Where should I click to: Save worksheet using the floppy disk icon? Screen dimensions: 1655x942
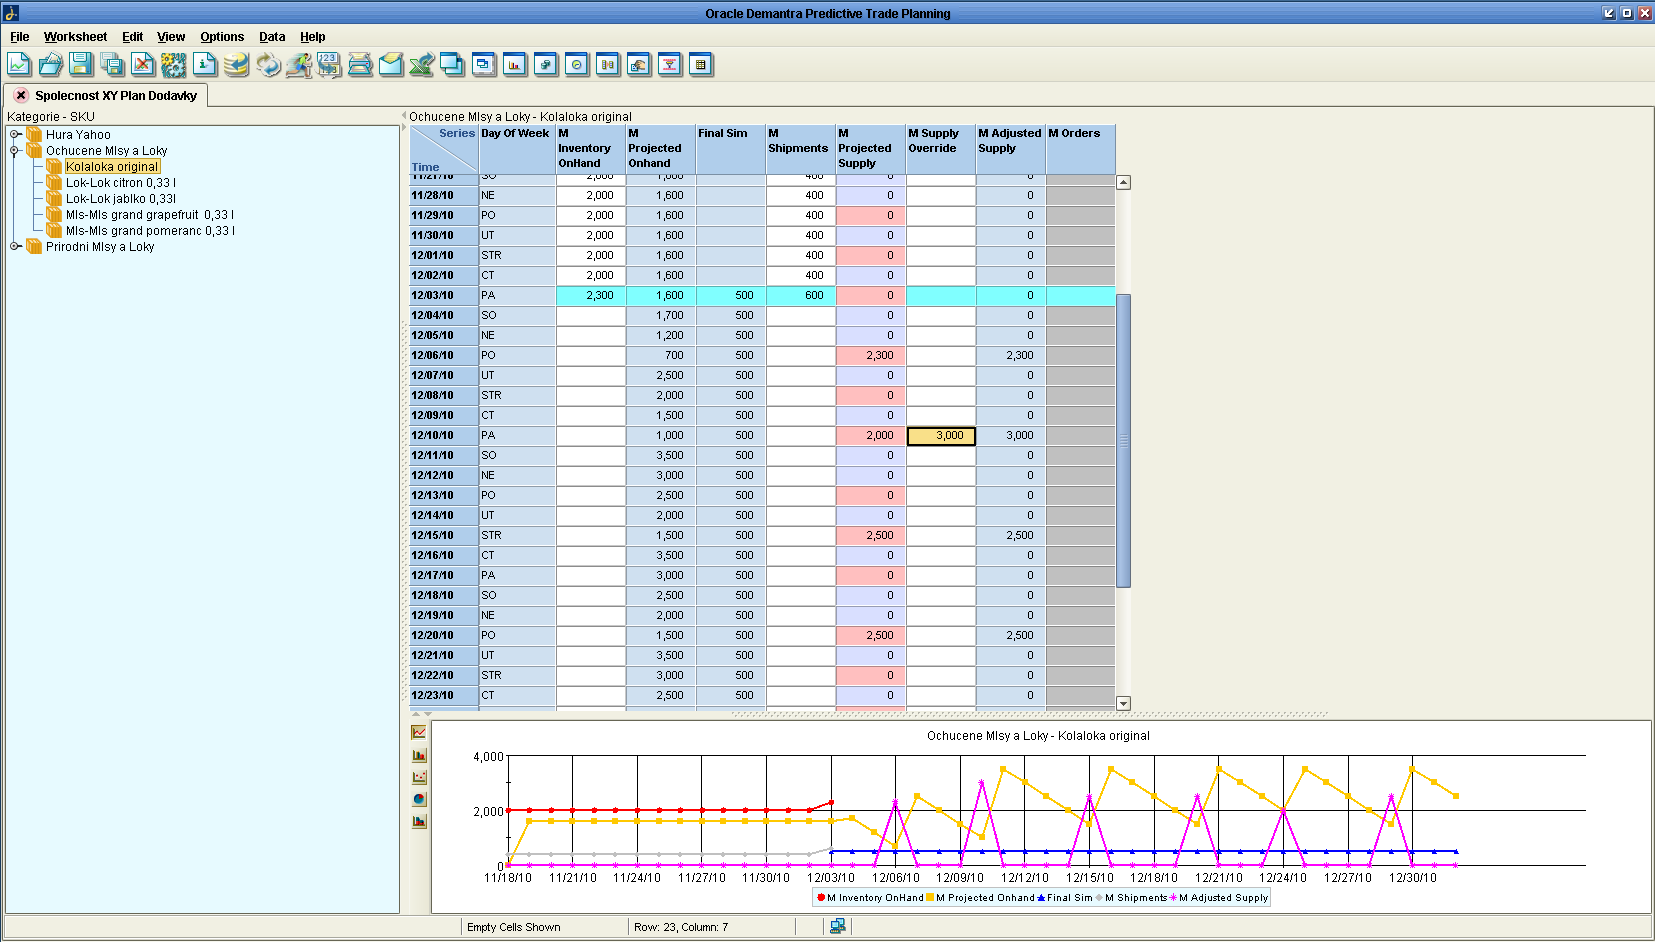pos(81,65)
